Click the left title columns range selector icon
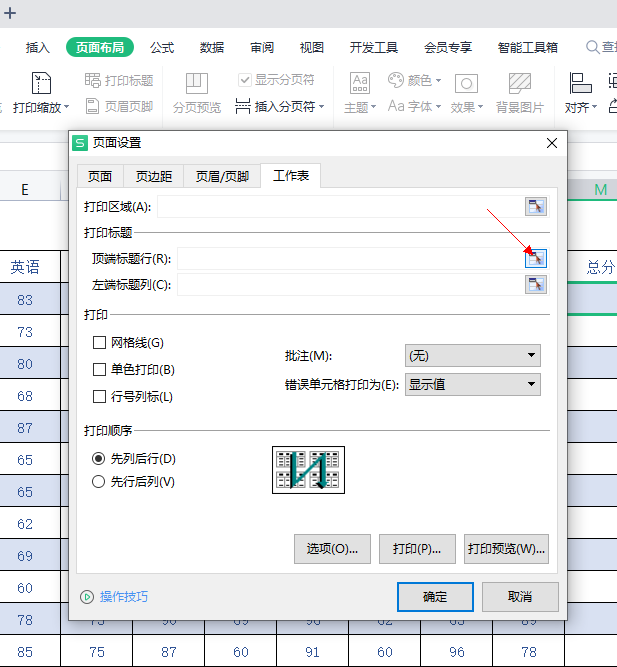This screenshot has height=667, width=617. [x=536, y=285]
